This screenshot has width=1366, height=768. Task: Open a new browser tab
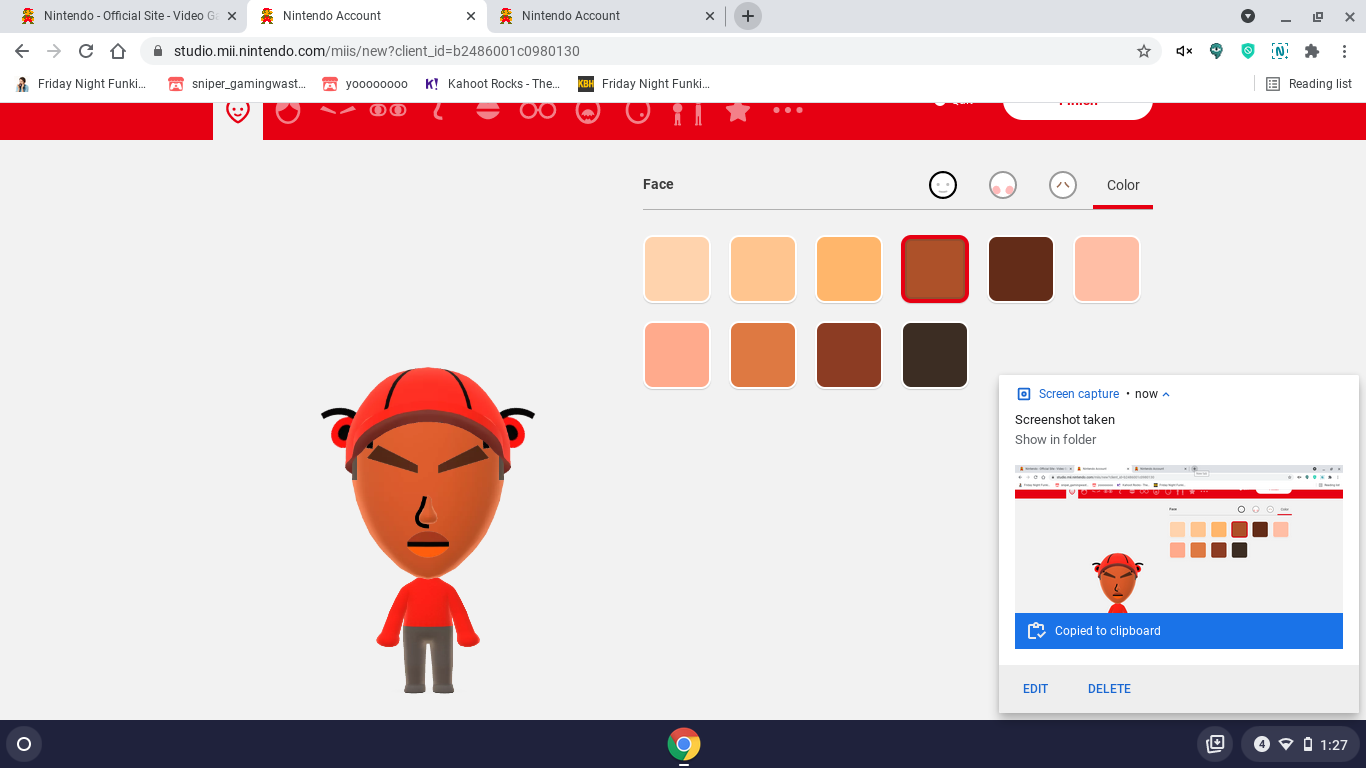coord(748,16)
